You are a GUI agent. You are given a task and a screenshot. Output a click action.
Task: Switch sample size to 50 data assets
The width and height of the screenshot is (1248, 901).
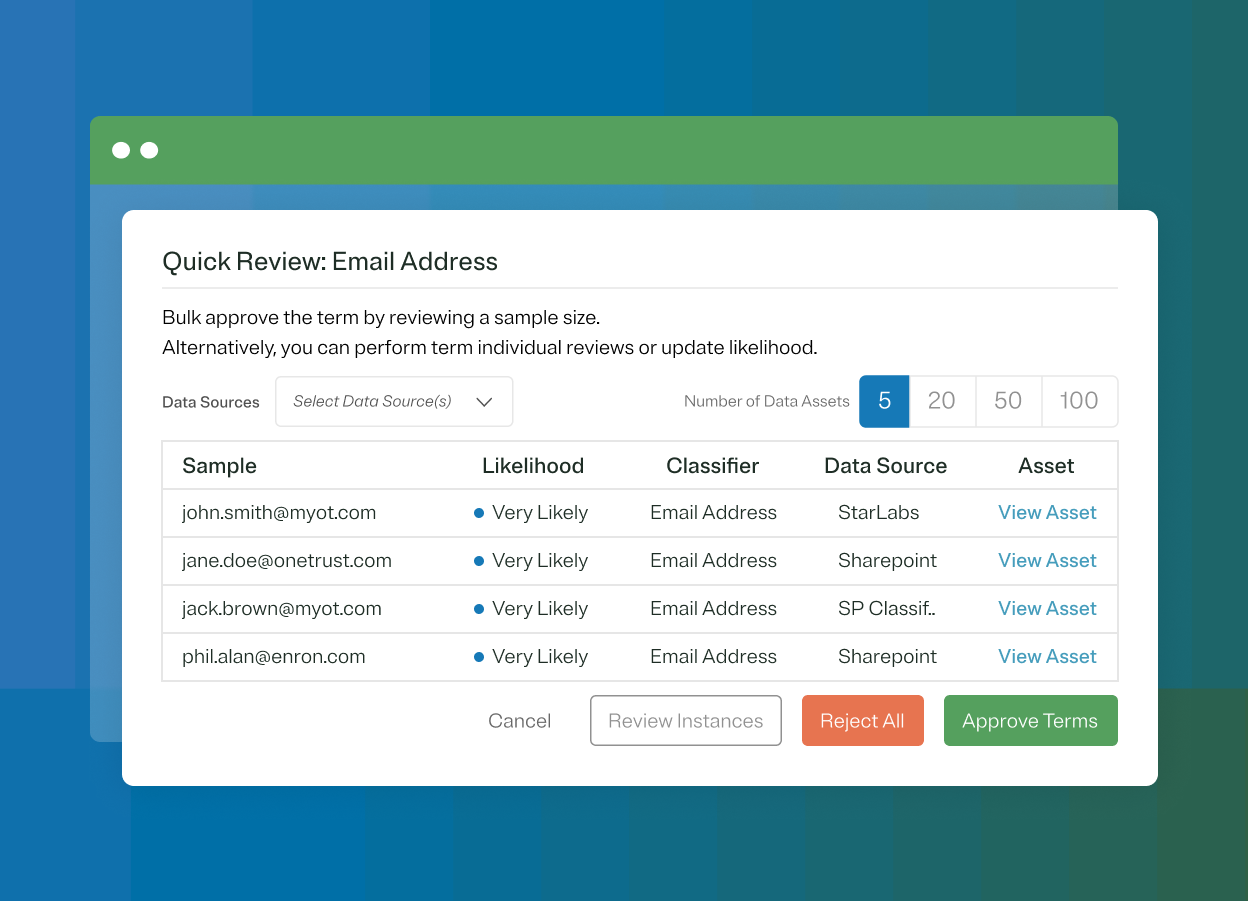pos(1008,401)
